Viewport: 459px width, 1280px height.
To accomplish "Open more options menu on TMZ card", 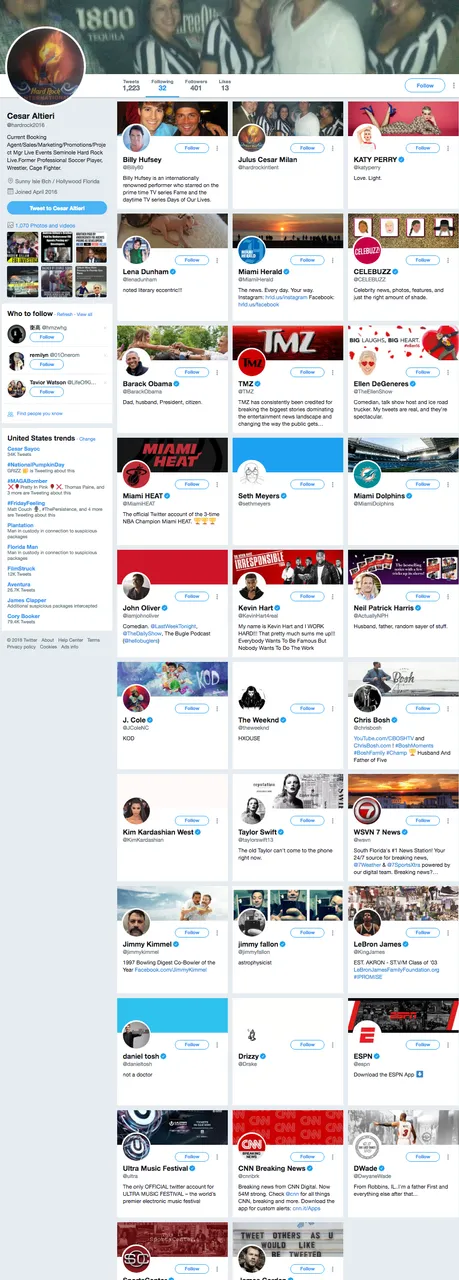I will [333, 371].
